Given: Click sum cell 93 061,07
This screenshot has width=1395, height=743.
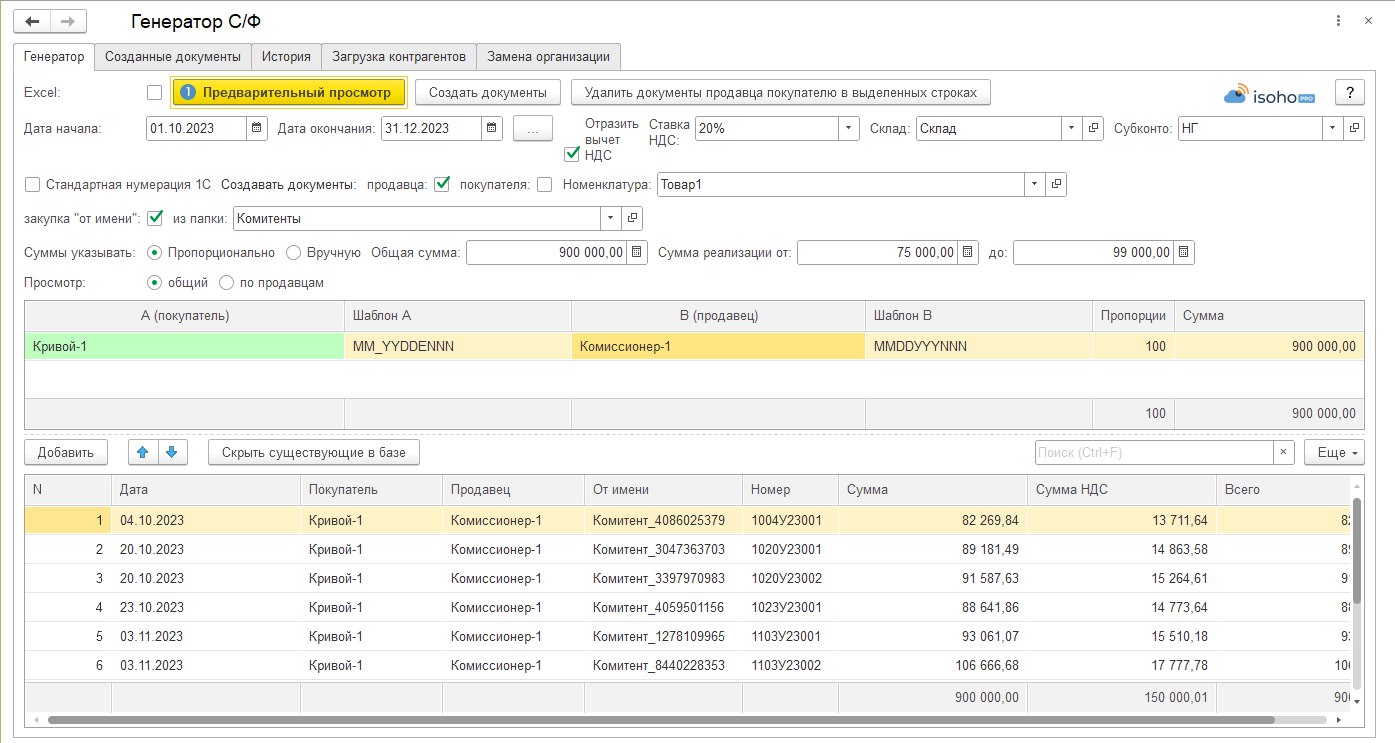Looking at the screenshot, I should 932,636.
